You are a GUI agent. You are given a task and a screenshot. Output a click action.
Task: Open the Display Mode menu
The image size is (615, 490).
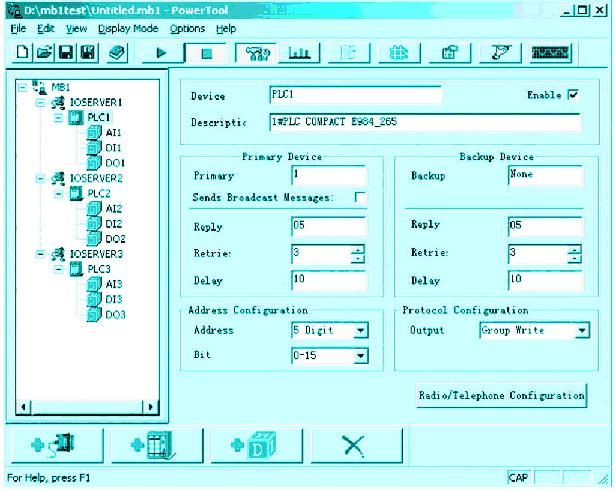click(x=128, y=29)
